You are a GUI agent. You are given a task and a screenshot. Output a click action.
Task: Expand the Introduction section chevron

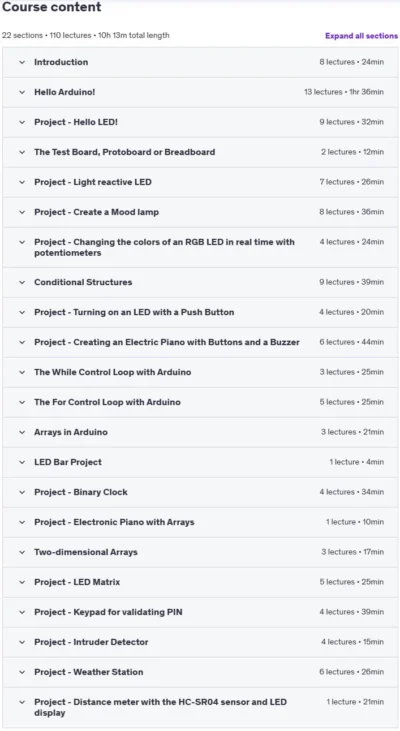[x=22, y=62]
